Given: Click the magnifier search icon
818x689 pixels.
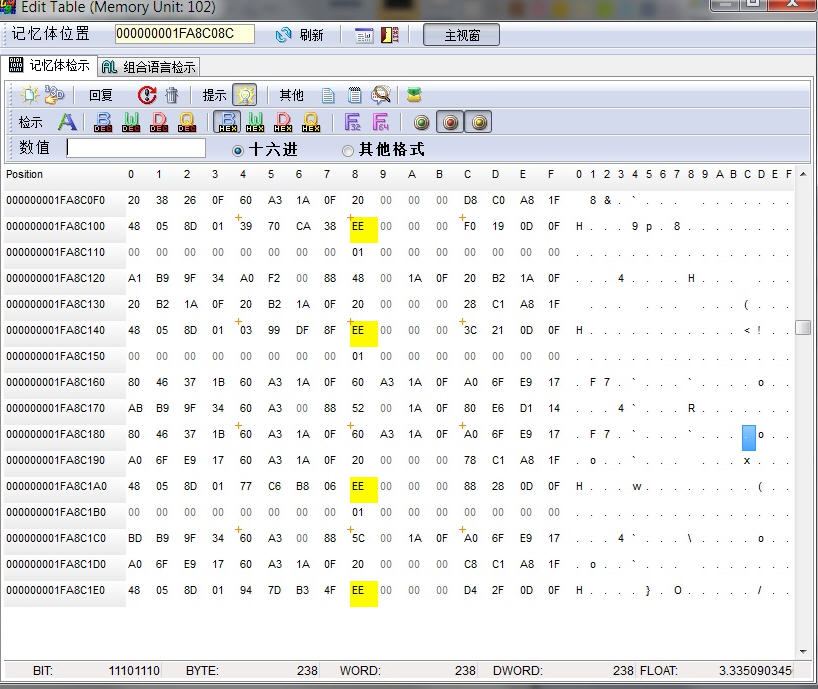Looking at the screenshot, I should tap(381, 95).
